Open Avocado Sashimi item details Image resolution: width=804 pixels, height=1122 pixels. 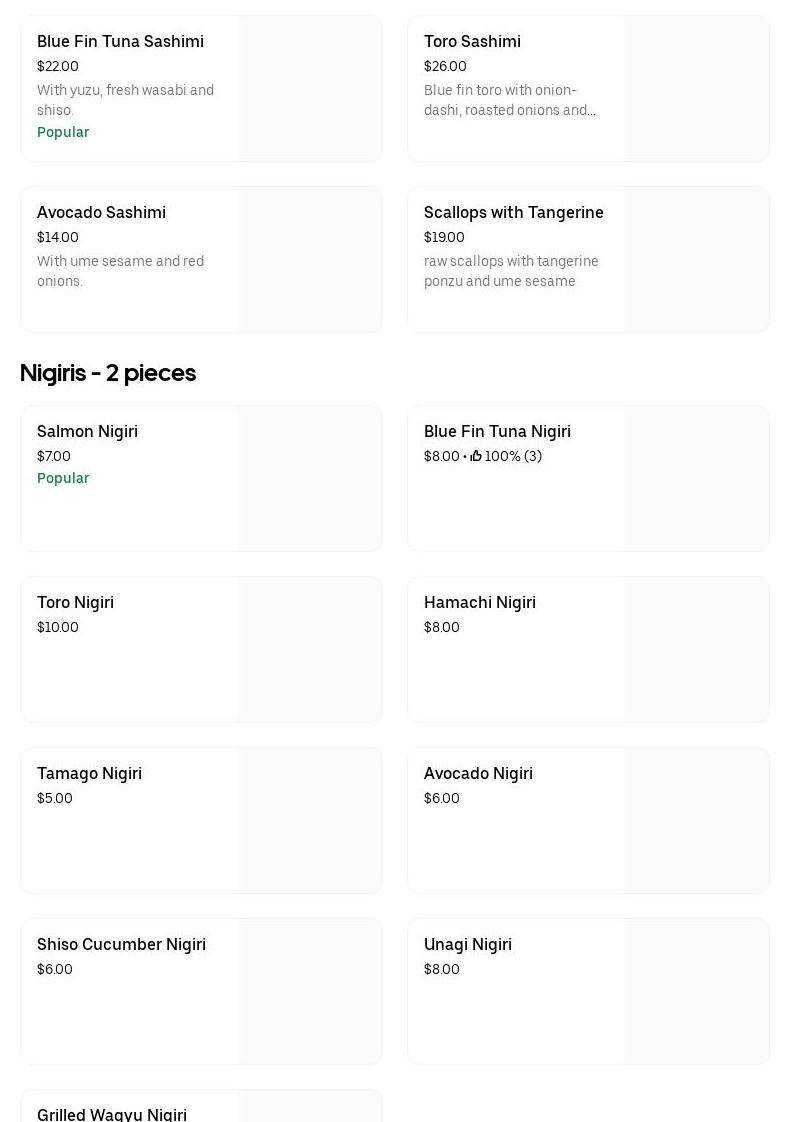[x=101, y=213]
